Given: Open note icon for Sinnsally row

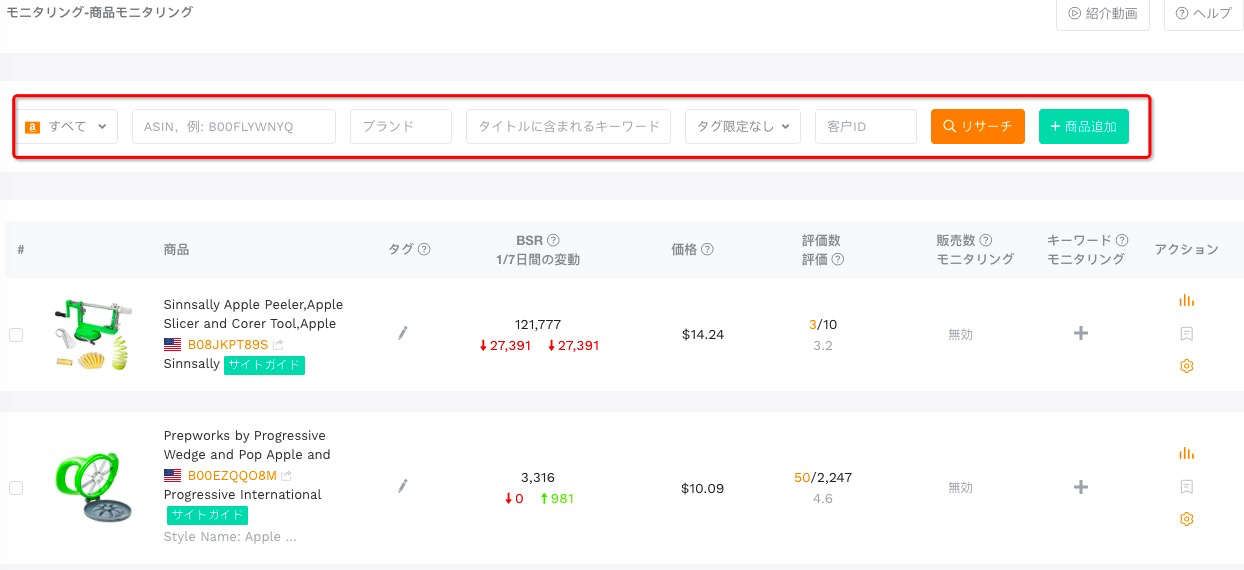Looking at the screenshot, I should (x=1187, y=333).
